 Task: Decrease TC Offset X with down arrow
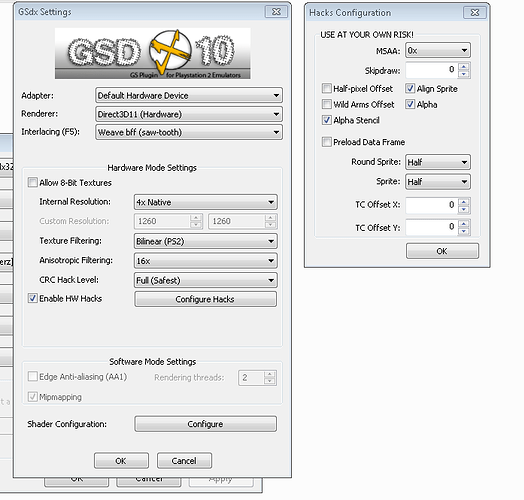(x=464, y=210)
